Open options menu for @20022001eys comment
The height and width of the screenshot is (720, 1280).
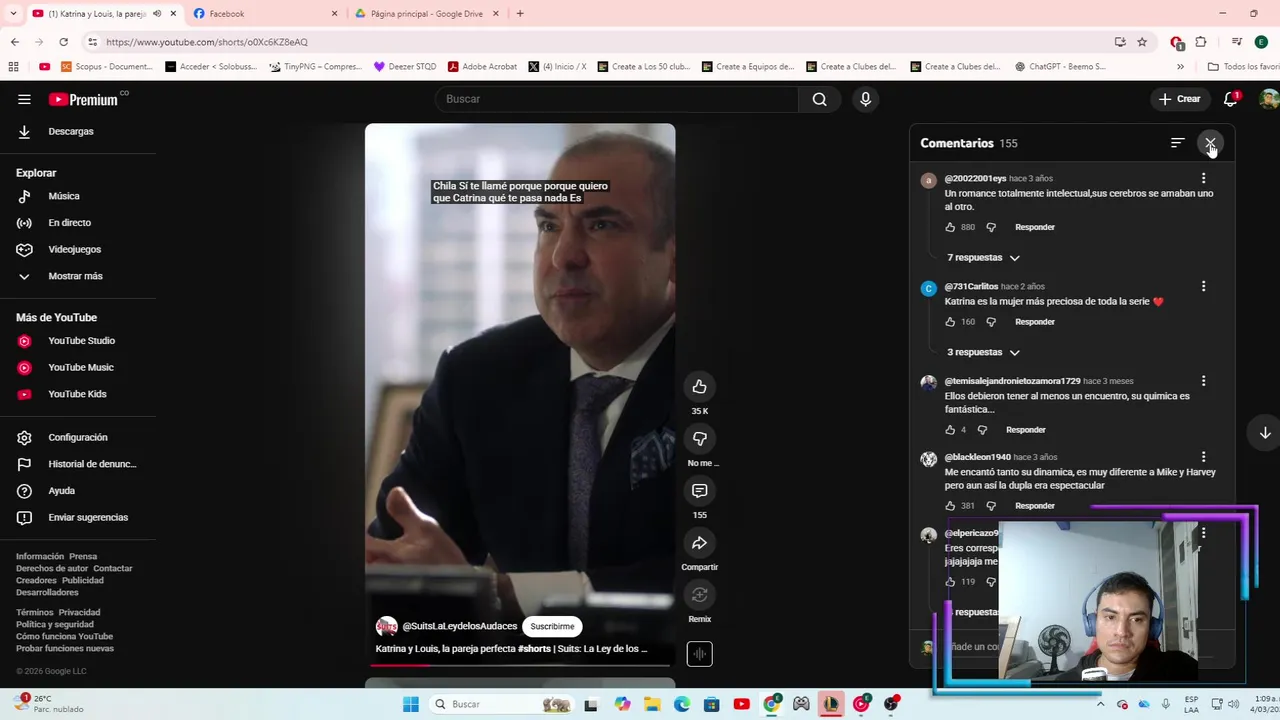click(x=1203, y=178)
